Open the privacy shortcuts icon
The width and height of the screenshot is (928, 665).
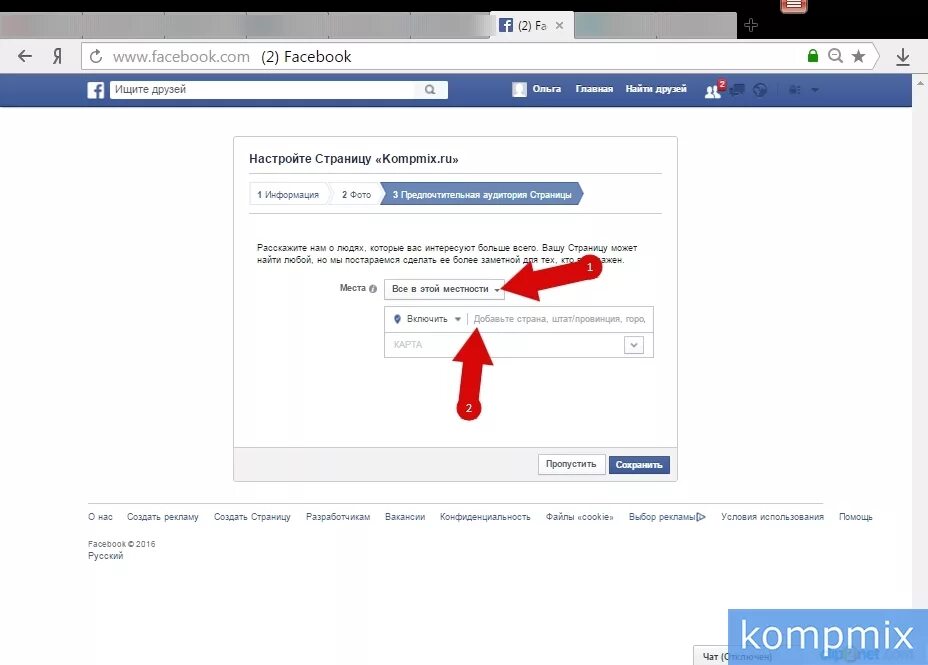point(795,90)
